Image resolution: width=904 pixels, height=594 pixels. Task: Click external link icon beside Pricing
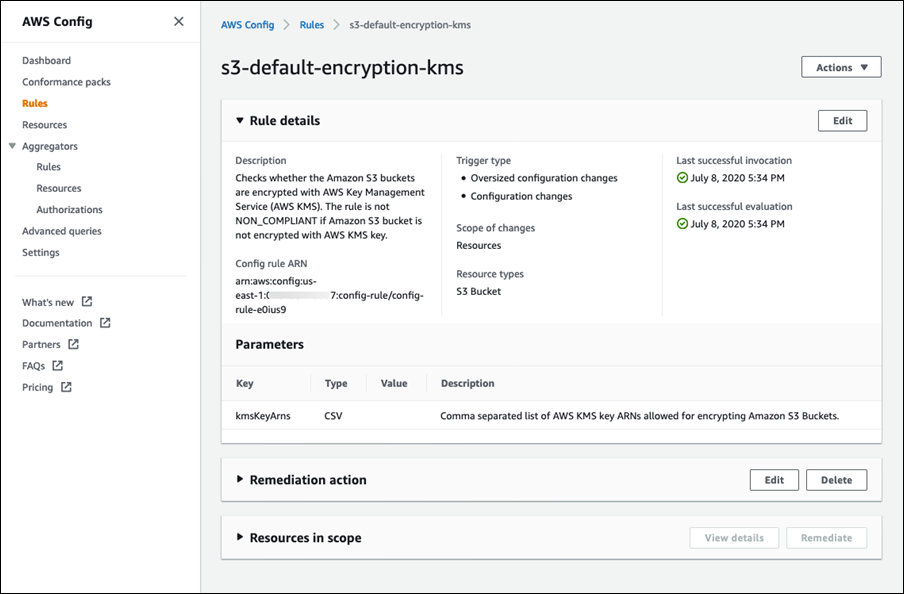tap(66, 387)
